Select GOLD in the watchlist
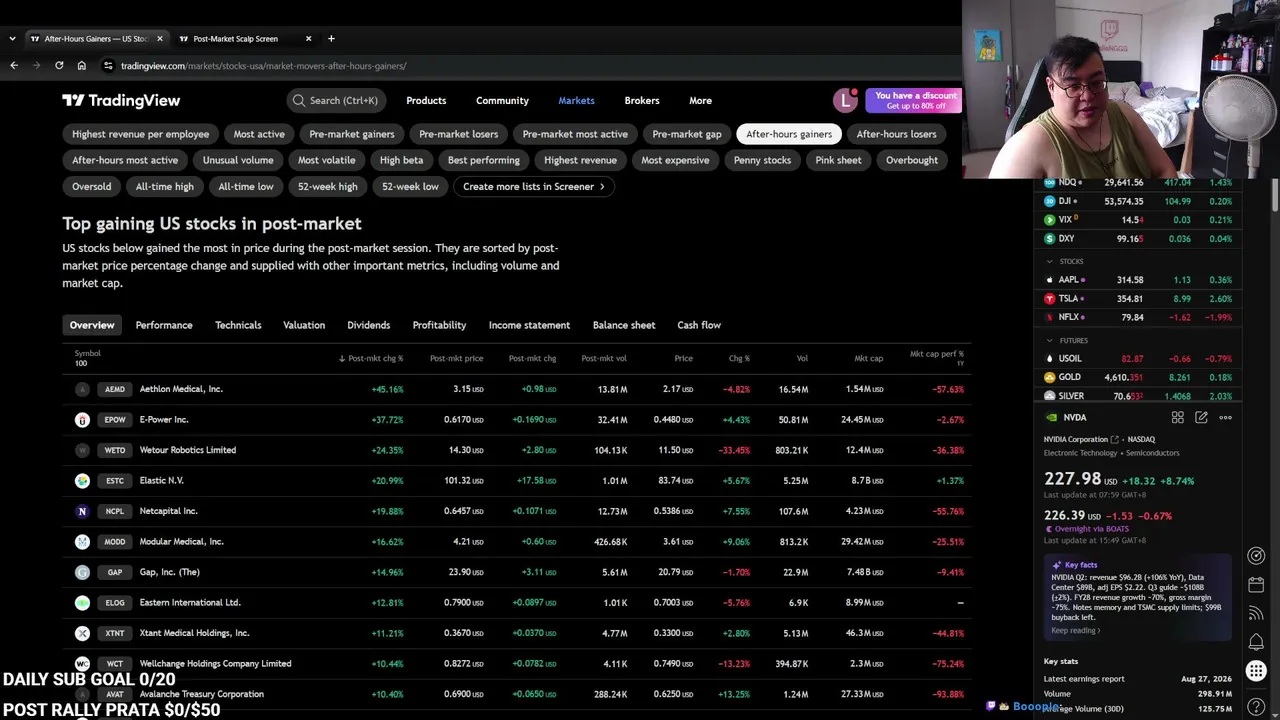The width and height of the screenshot is (1280, 720). (x=1139, y=377)
